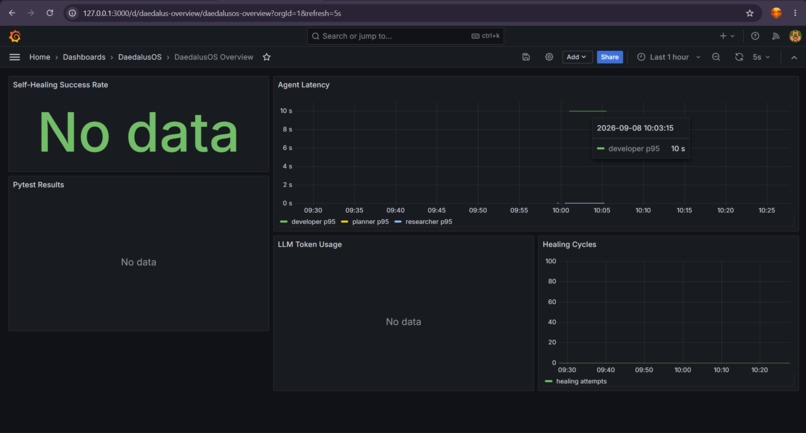
Task: Refresh the dashboard now
Action: pyautogui.click(x=739, y=57)
